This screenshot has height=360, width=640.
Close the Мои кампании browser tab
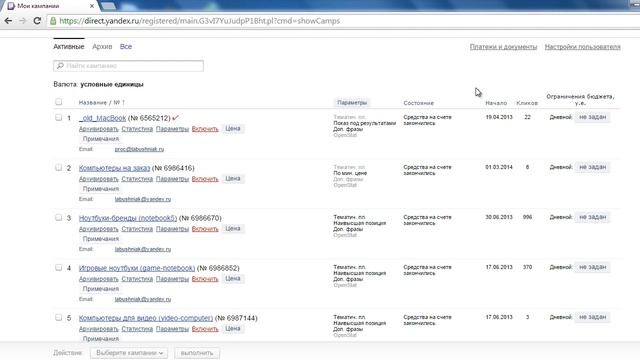tap(92, 6)
